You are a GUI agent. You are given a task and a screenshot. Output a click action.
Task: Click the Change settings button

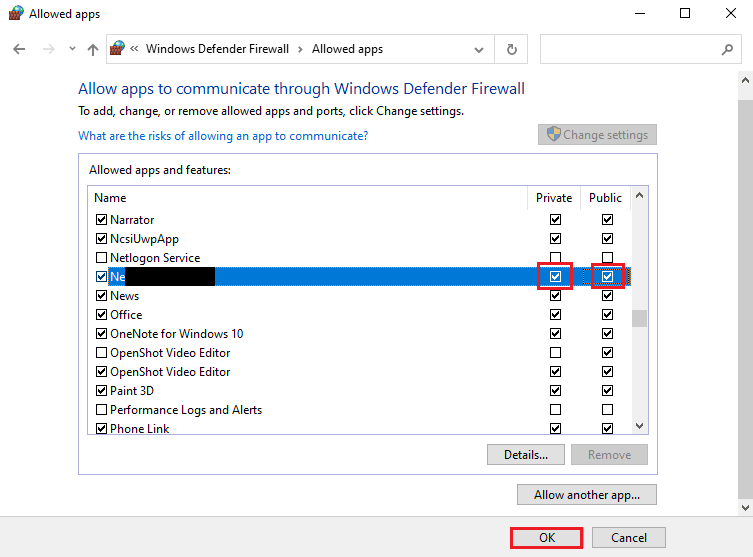[597, 135]
